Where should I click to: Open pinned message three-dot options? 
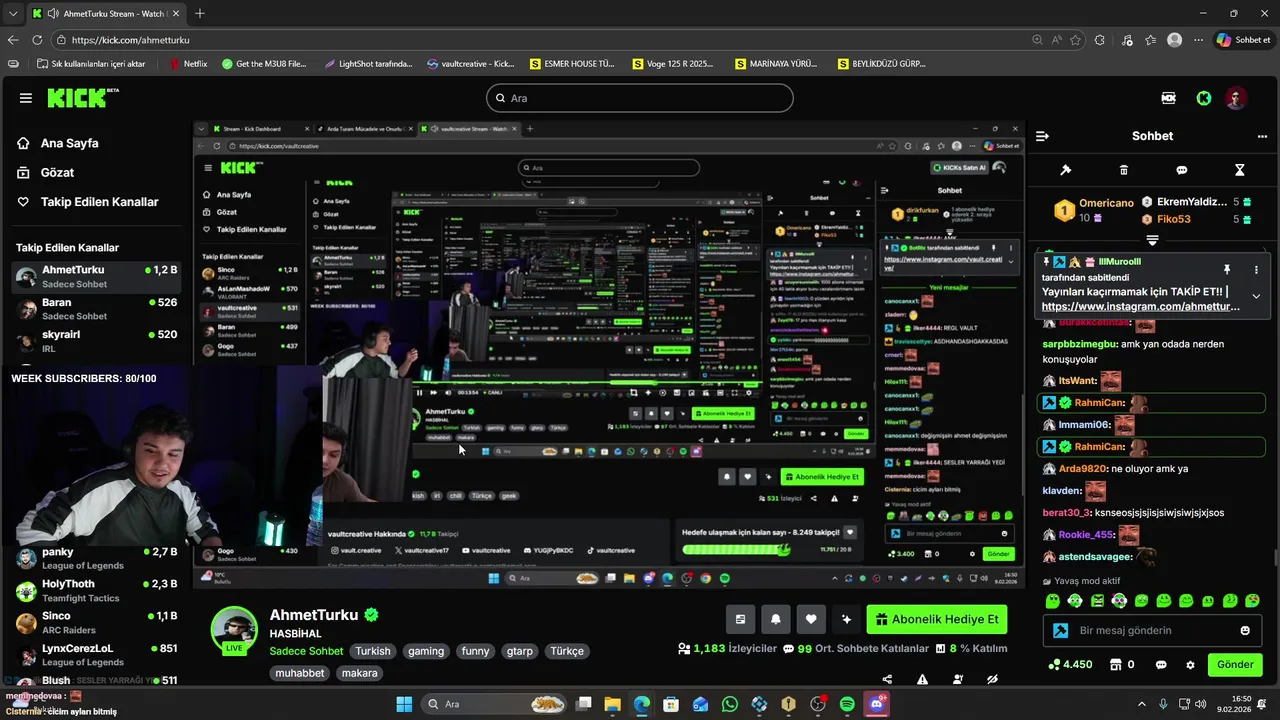point(1256,270)
